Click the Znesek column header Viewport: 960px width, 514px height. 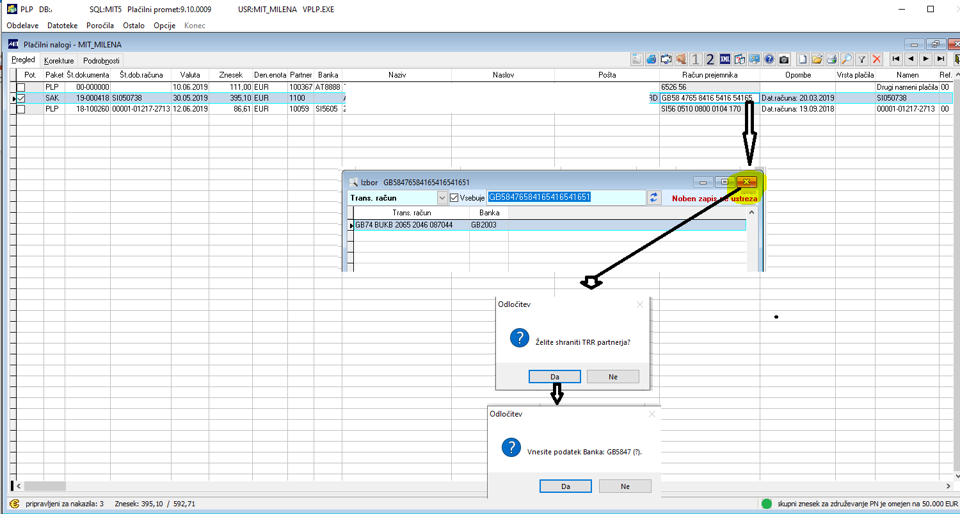(230, 75)
